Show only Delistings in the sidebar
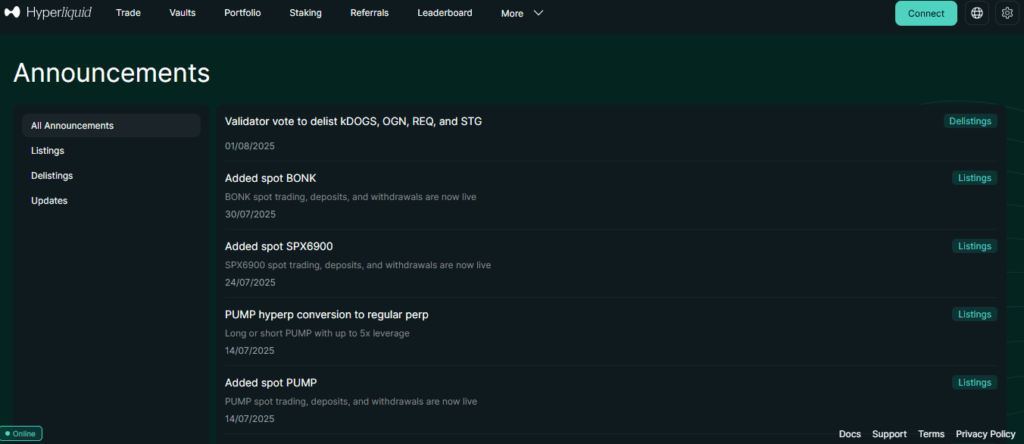The height and width of the screenshot is (444, 1024). [52, 175]
